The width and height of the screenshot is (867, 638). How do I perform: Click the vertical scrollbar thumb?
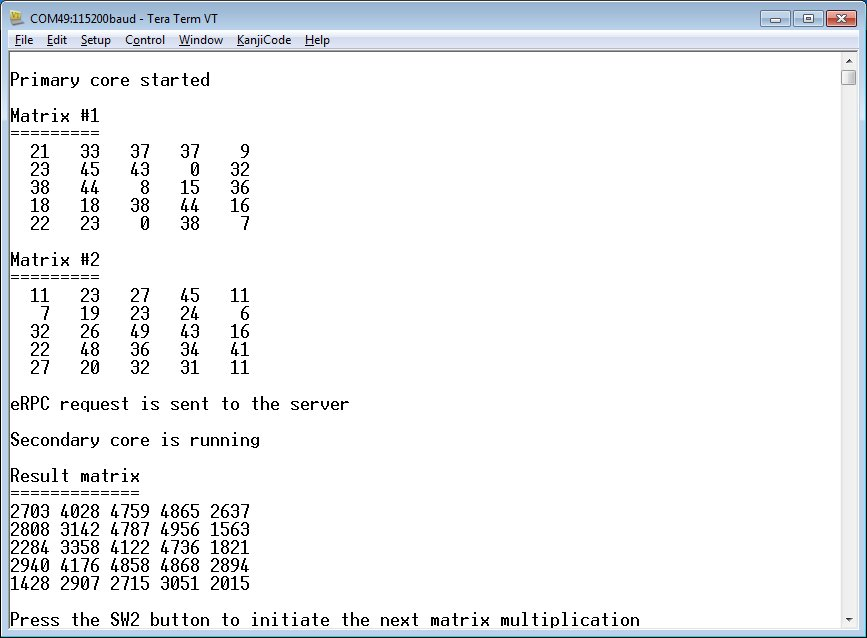pos(848,77)
